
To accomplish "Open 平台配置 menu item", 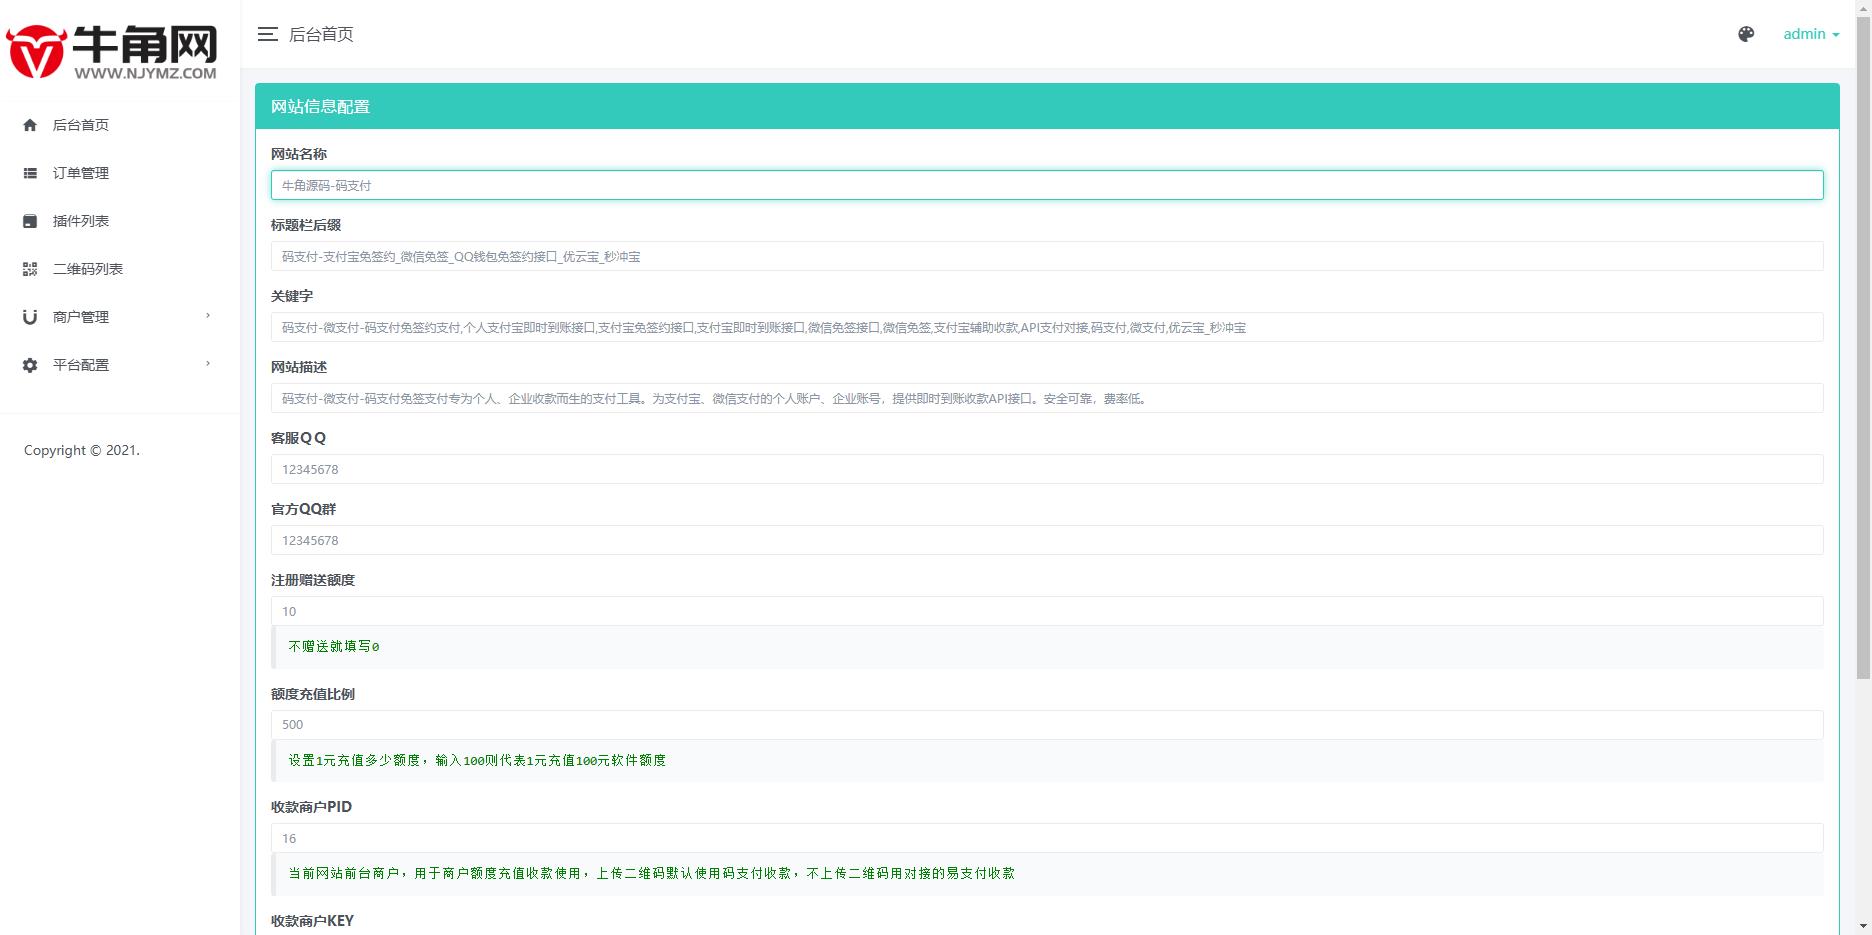I will (120, 365).
